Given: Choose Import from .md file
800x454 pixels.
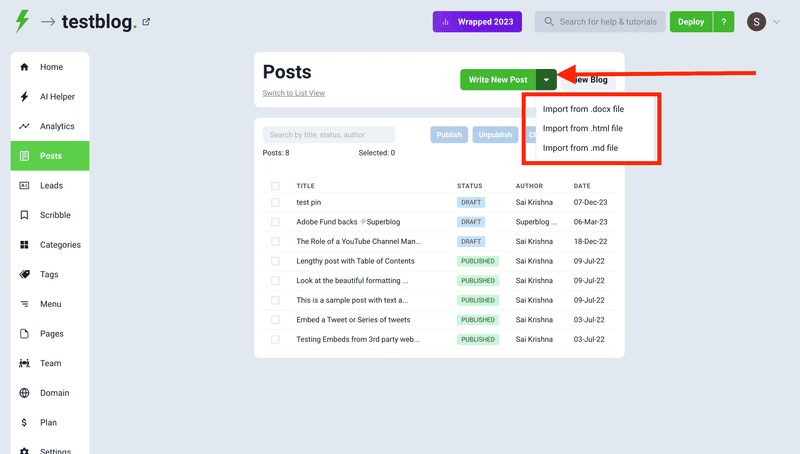Looking at the screenshot, I should click(580, 148).
